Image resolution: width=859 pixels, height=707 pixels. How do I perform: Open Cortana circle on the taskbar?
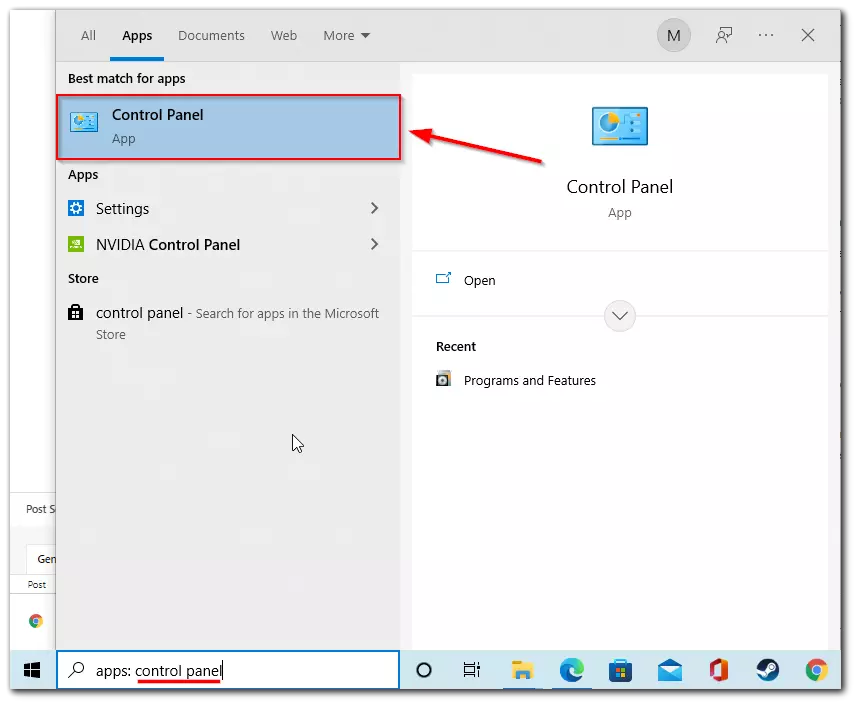(424, 670)
